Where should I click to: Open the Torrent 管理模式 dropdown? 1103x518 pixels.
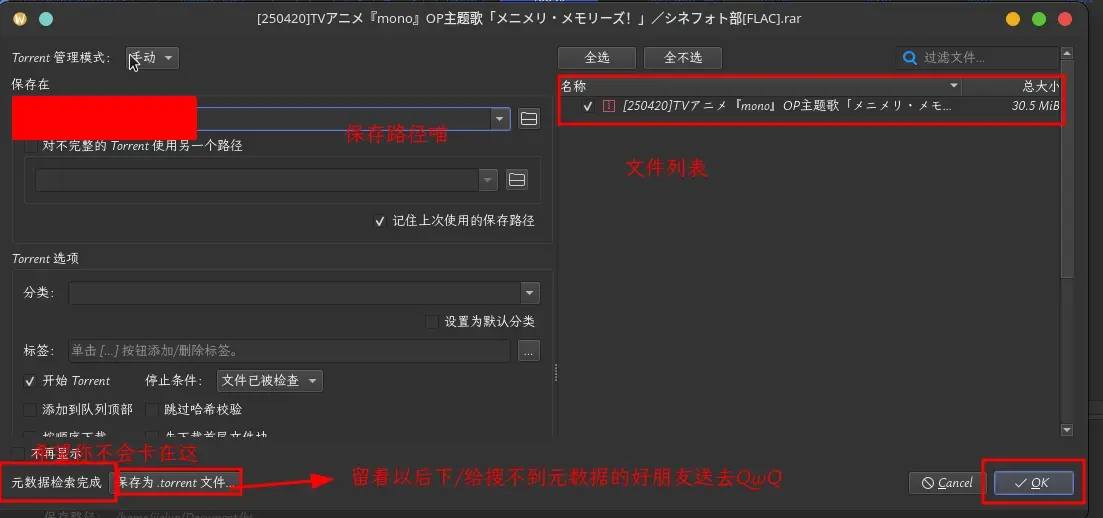click(x=153, y=58)
